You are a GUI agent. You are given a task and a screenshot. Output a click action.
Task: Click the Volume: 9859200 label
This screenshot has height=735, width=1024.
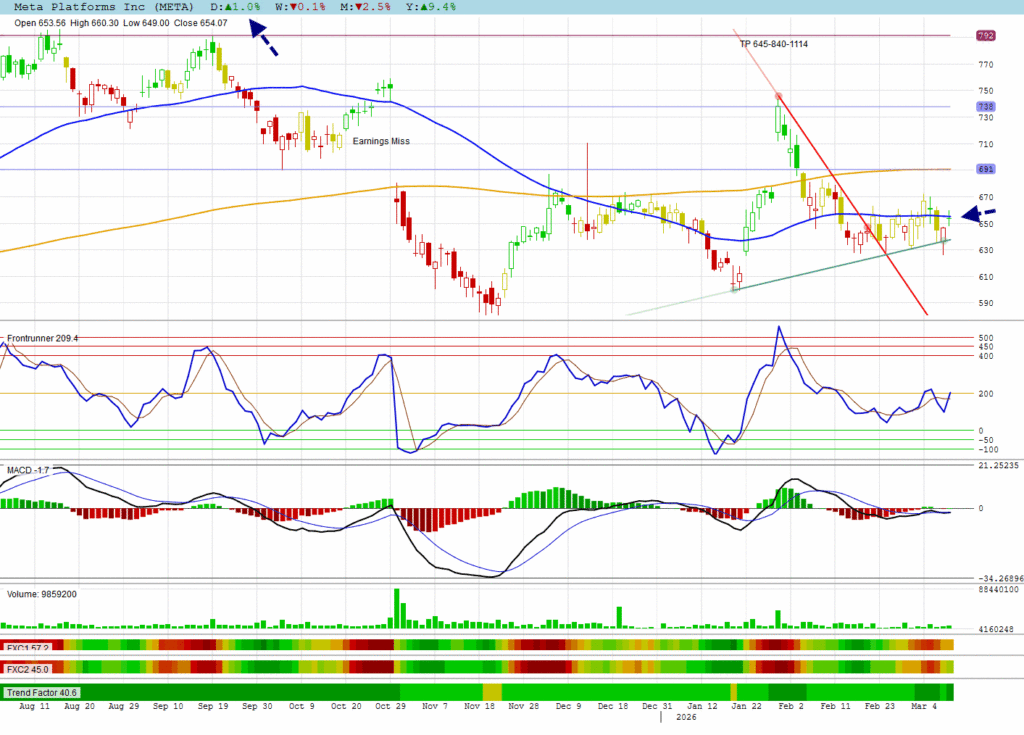(42, 594)
